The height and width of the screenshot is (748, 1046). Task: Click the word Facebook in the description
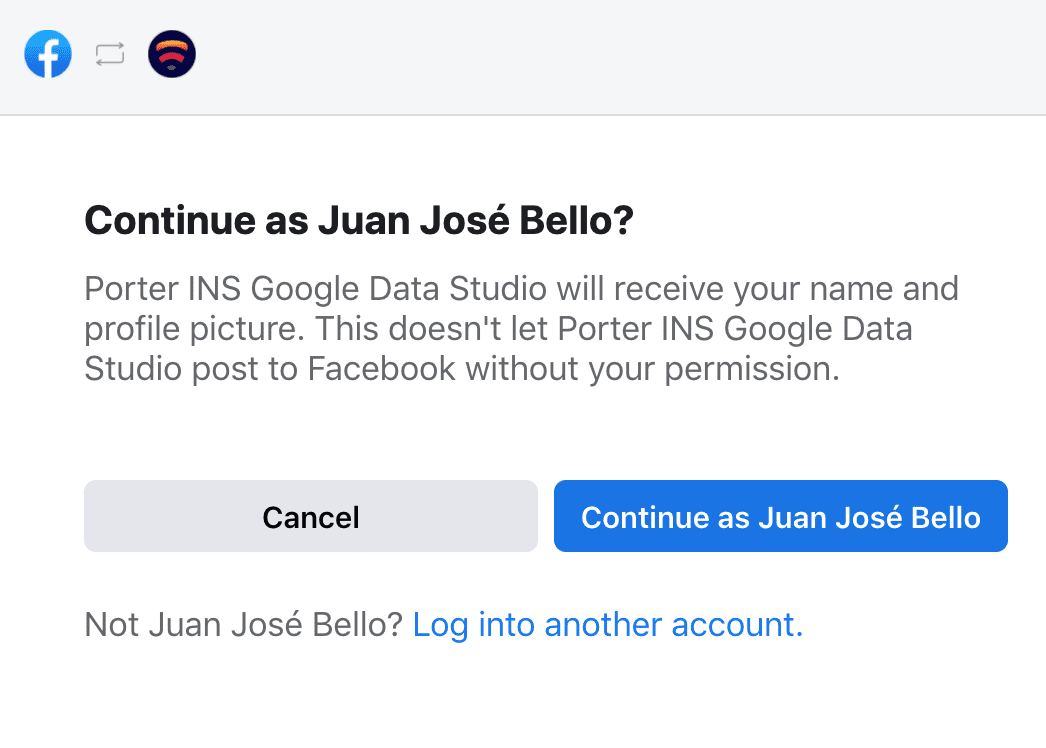pyautogui.click(x=382, y=368)
